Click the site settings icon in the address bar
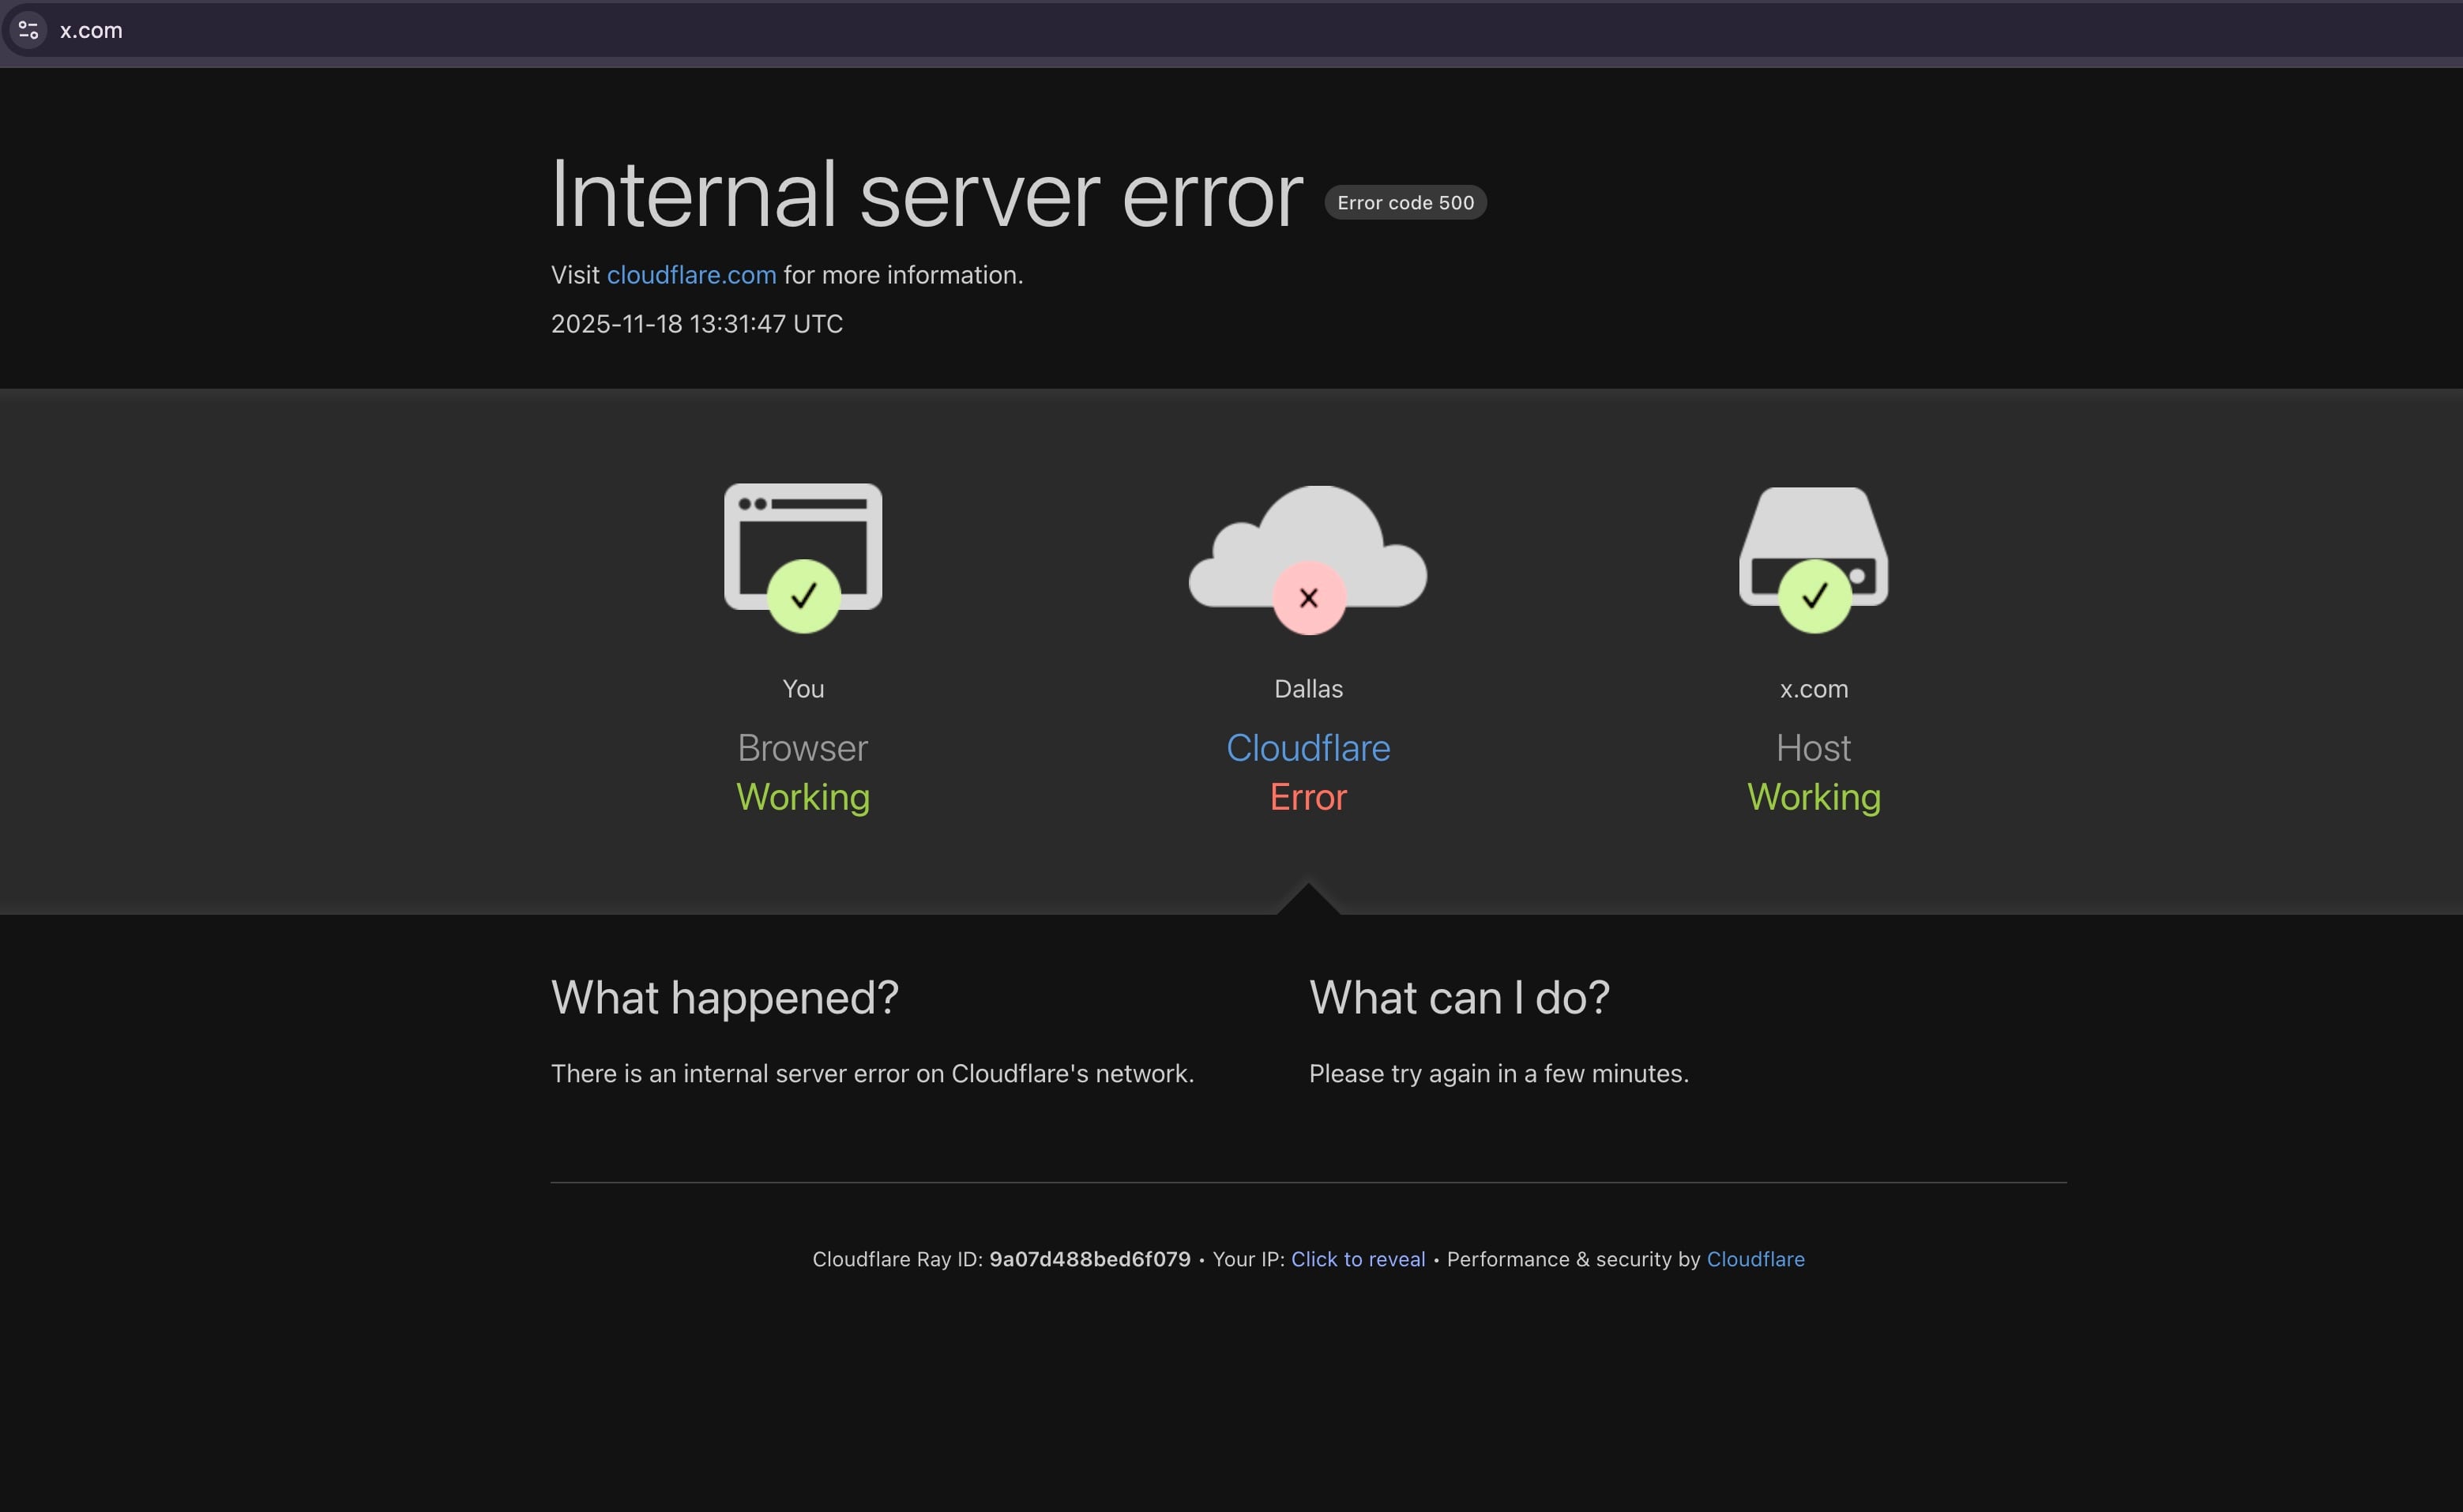Screen dimensions: 2463x1512 27,30
